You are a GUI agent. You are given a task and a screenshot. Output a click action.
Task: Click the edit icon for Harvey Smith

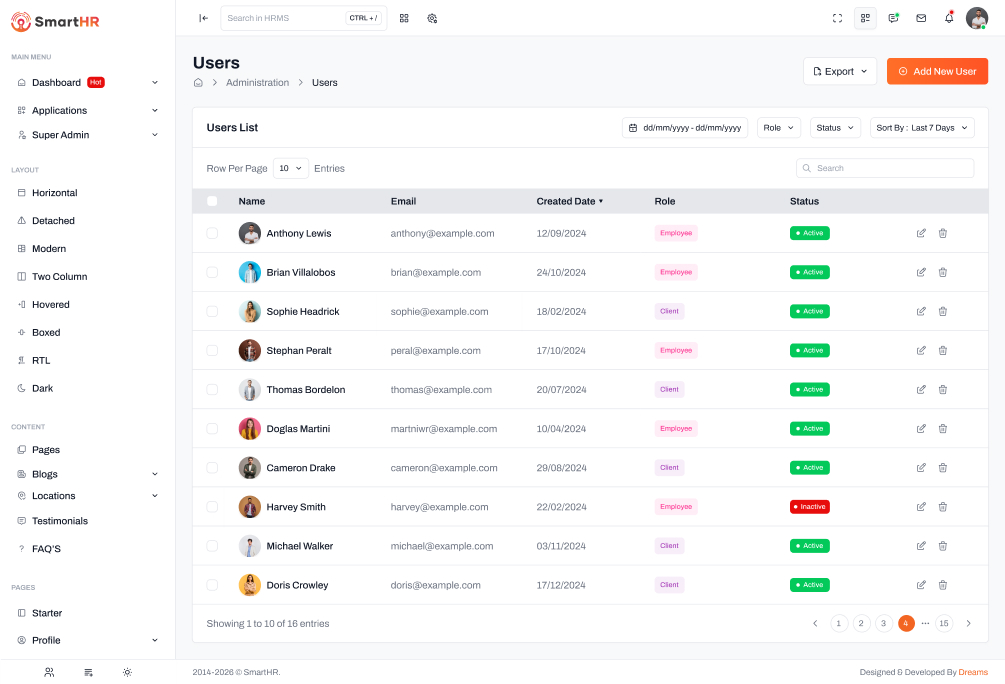click(x=921, y=507)
